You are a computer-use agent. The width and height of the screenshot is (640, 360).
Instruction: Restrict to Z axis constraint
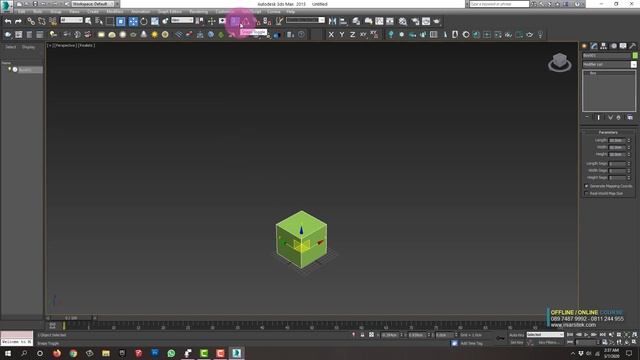point(352,35)
